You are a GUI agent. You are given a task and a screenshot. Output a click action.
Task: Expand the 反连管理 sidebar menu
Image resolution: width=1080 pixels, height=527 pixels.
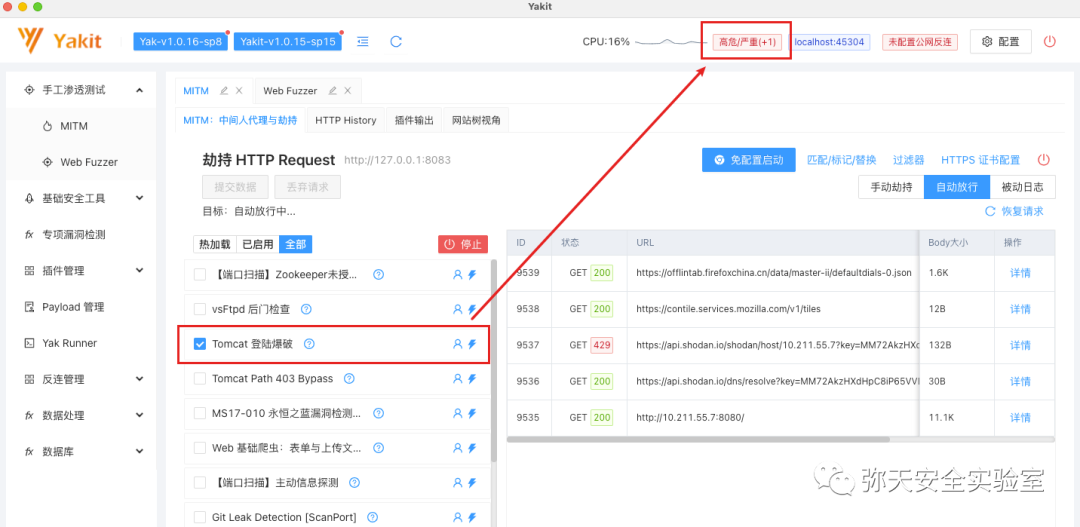pos(139,379)
